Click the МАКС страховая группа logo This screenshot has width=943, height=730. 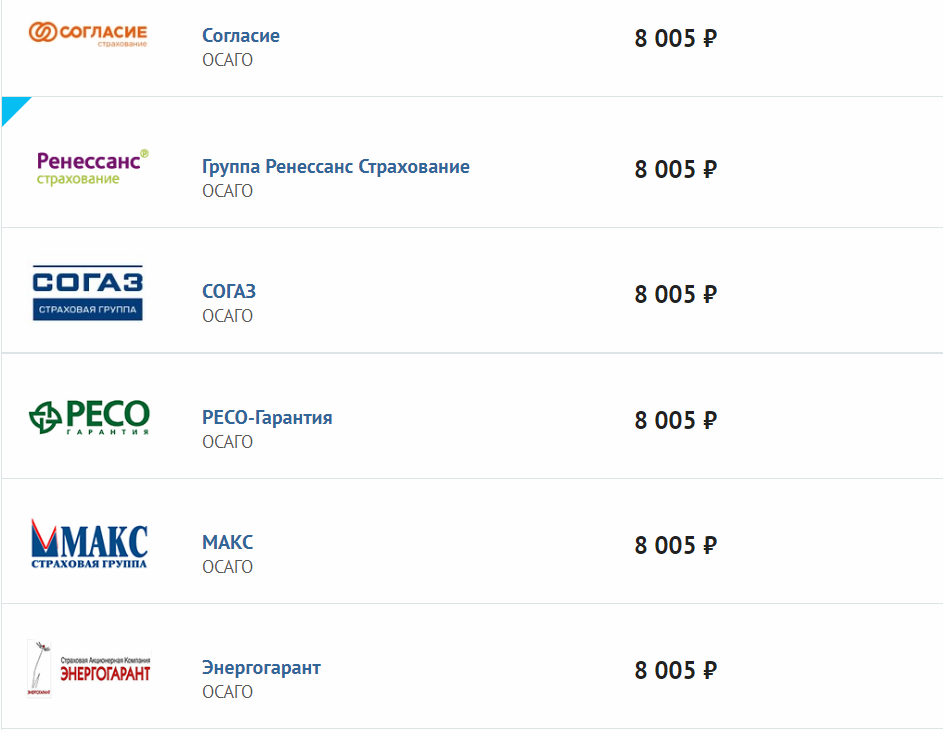(89, 544)
